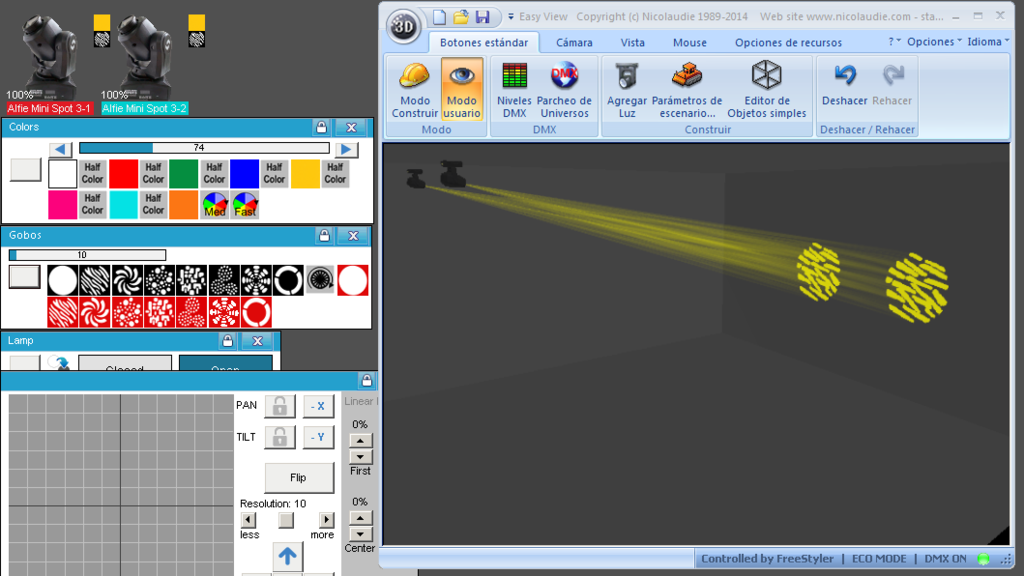Open Niveles DMX panel

coord(514,89)
